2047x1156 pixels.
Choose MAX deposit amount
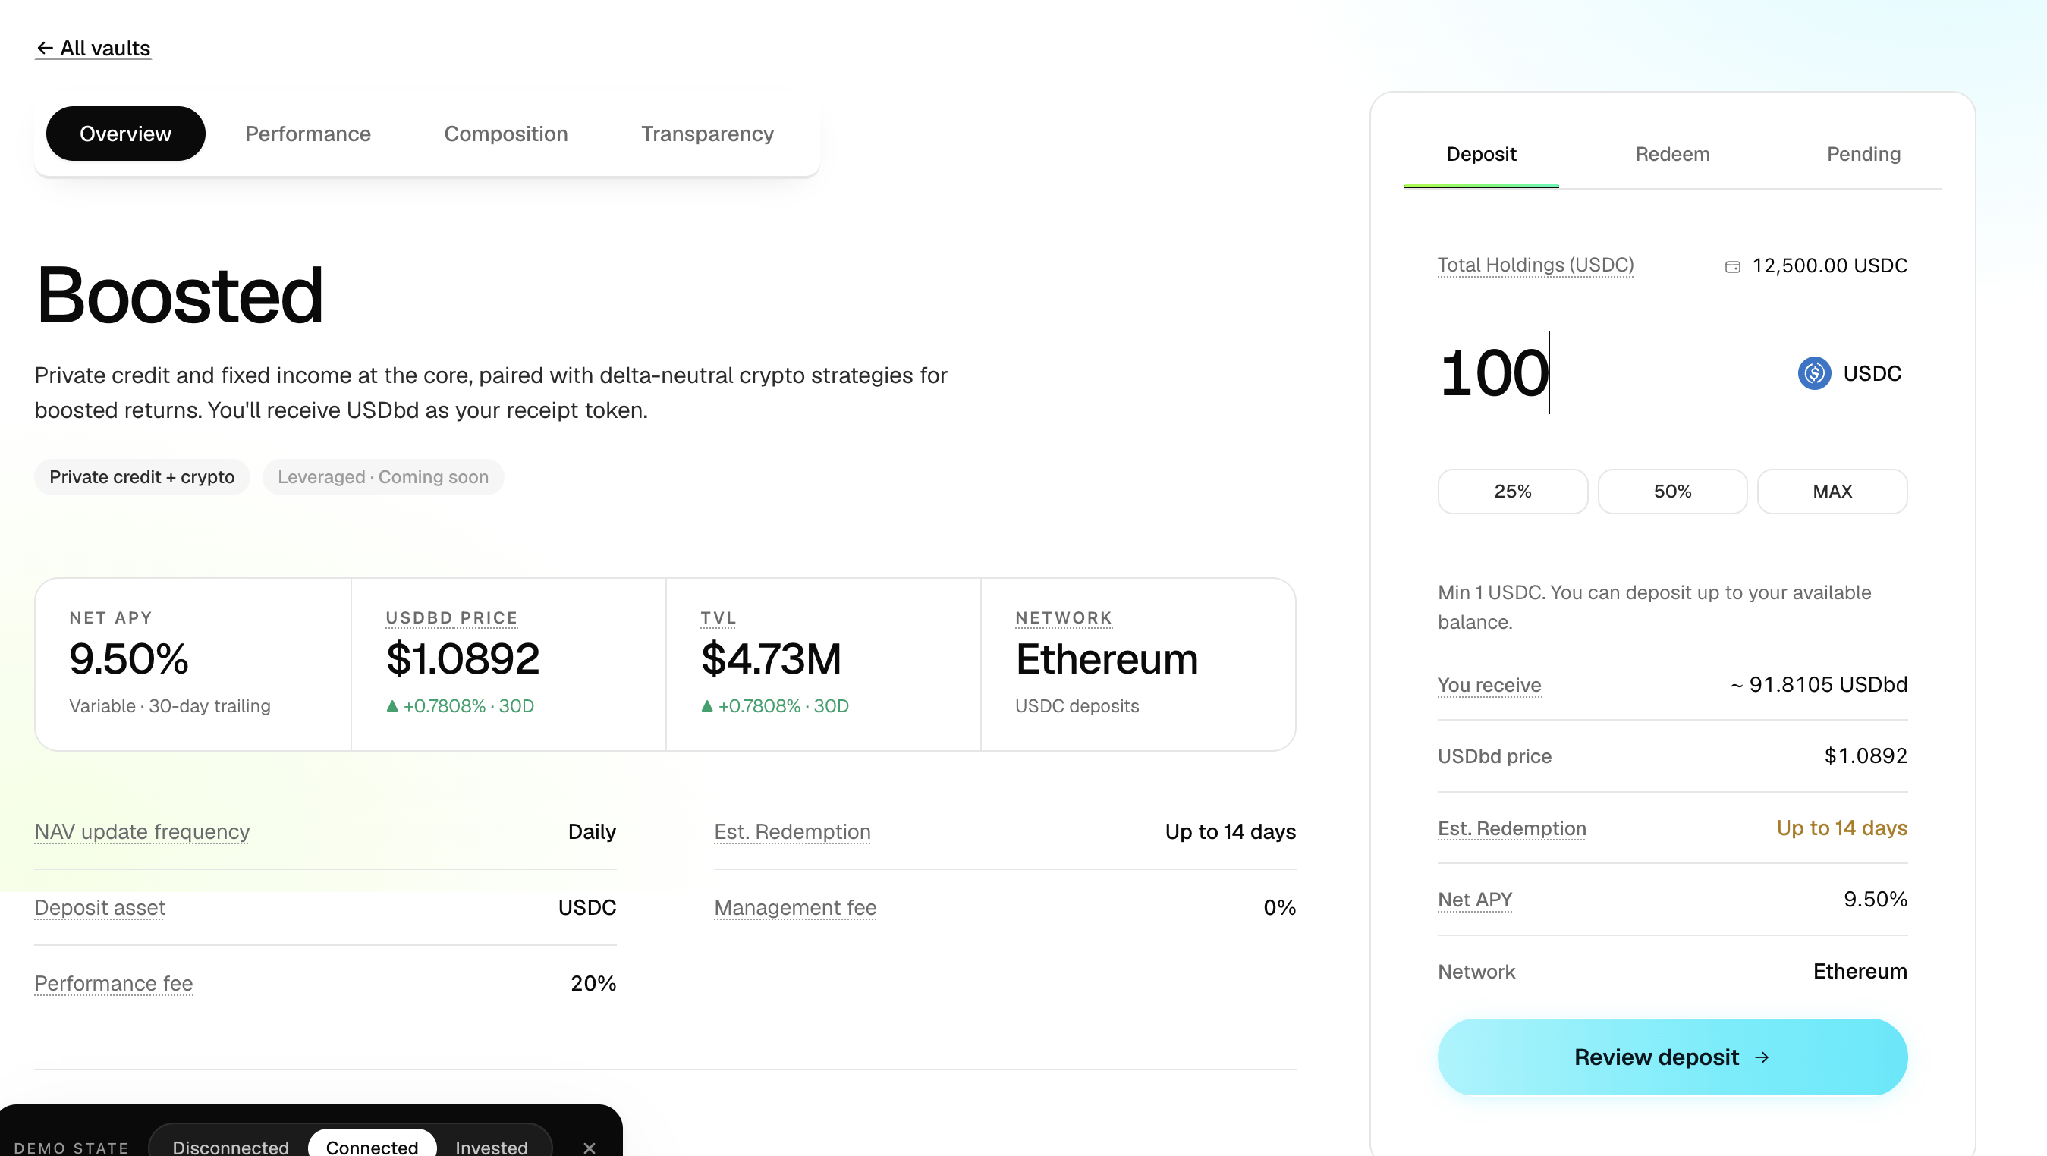click(1832, 491)
